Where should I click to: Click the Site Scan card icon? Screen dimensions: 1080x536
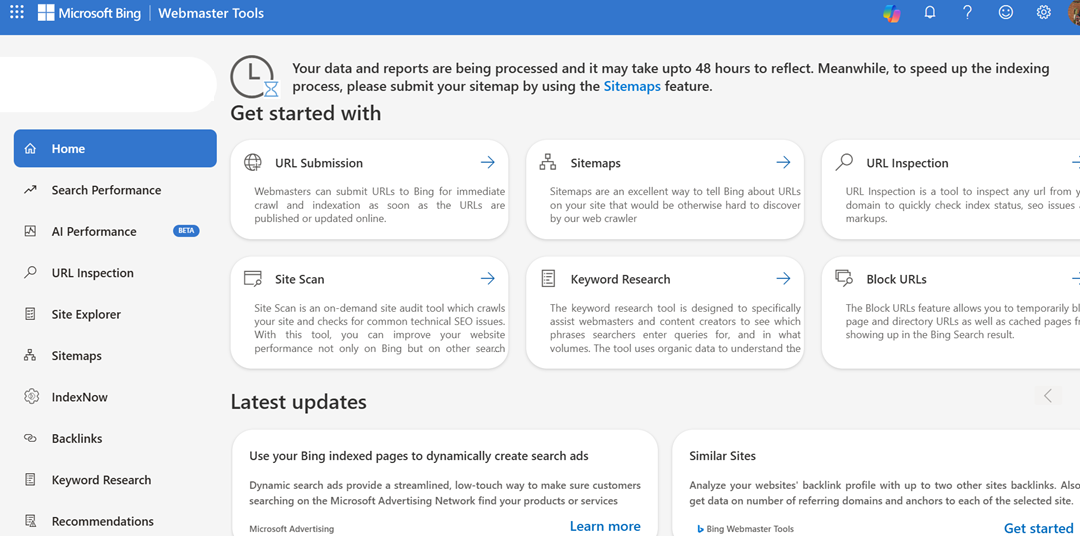[x=253, y=278]
